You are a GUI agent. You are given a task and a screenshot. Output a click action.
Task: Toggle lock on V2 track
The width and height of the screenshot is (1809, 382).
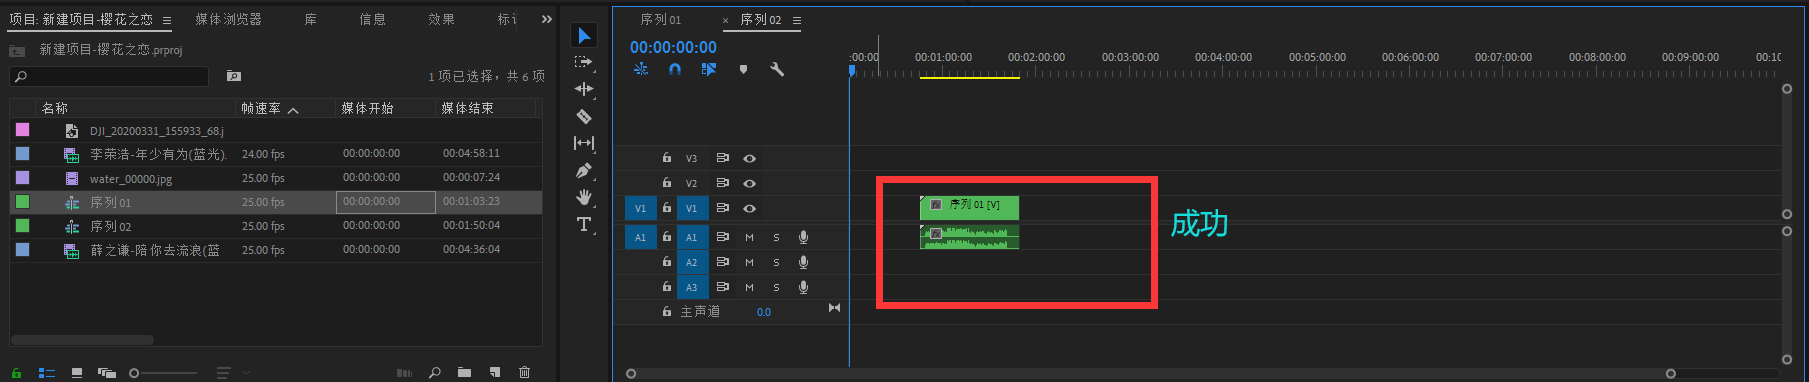tap(667, 183)
